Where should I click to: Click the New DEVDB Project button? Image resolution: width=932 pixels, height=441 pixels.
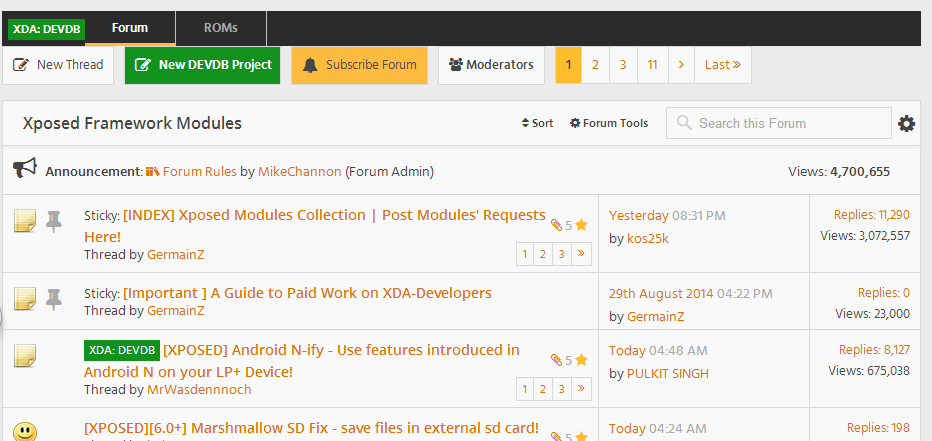coord(202,65)
